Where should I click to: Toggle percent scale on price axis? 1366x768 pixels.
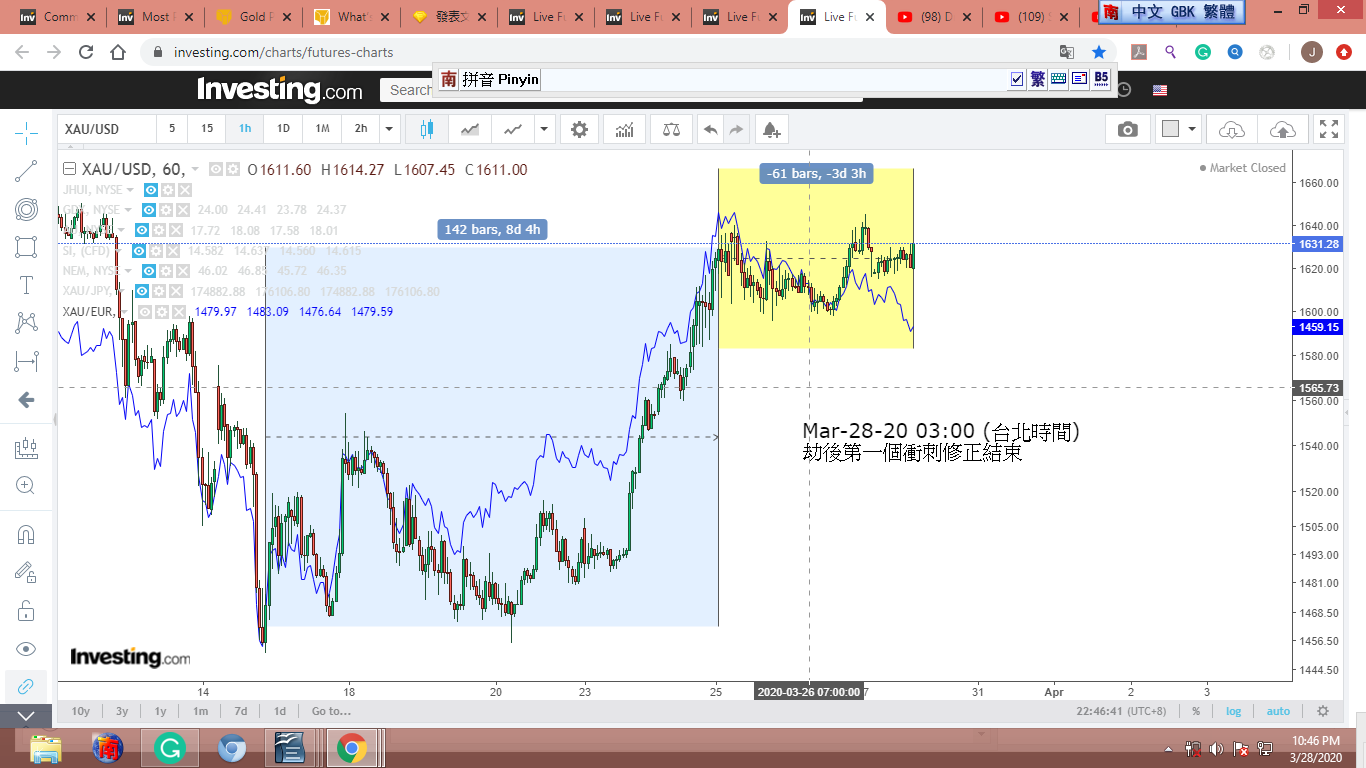[x=1196, y=711]
